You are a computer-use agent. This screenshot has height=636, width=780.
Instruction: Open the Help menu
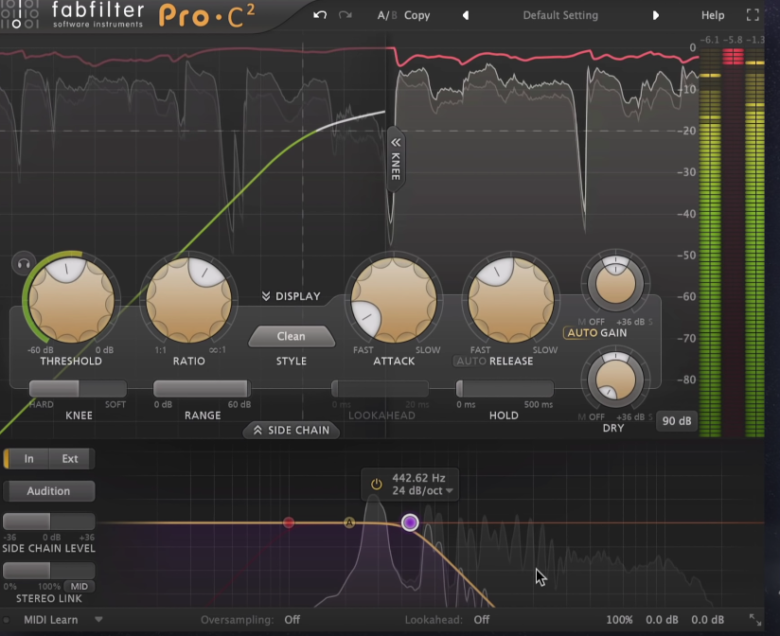712,15
